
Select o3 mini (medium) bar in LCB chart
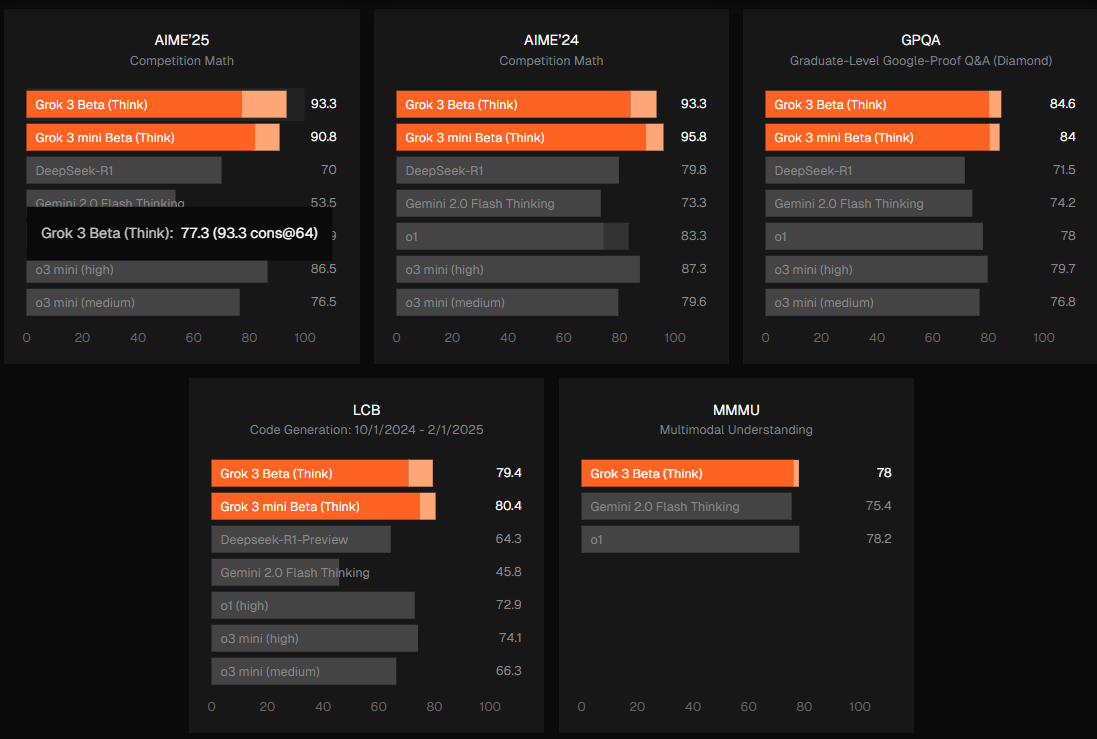(x=304, y=671)
